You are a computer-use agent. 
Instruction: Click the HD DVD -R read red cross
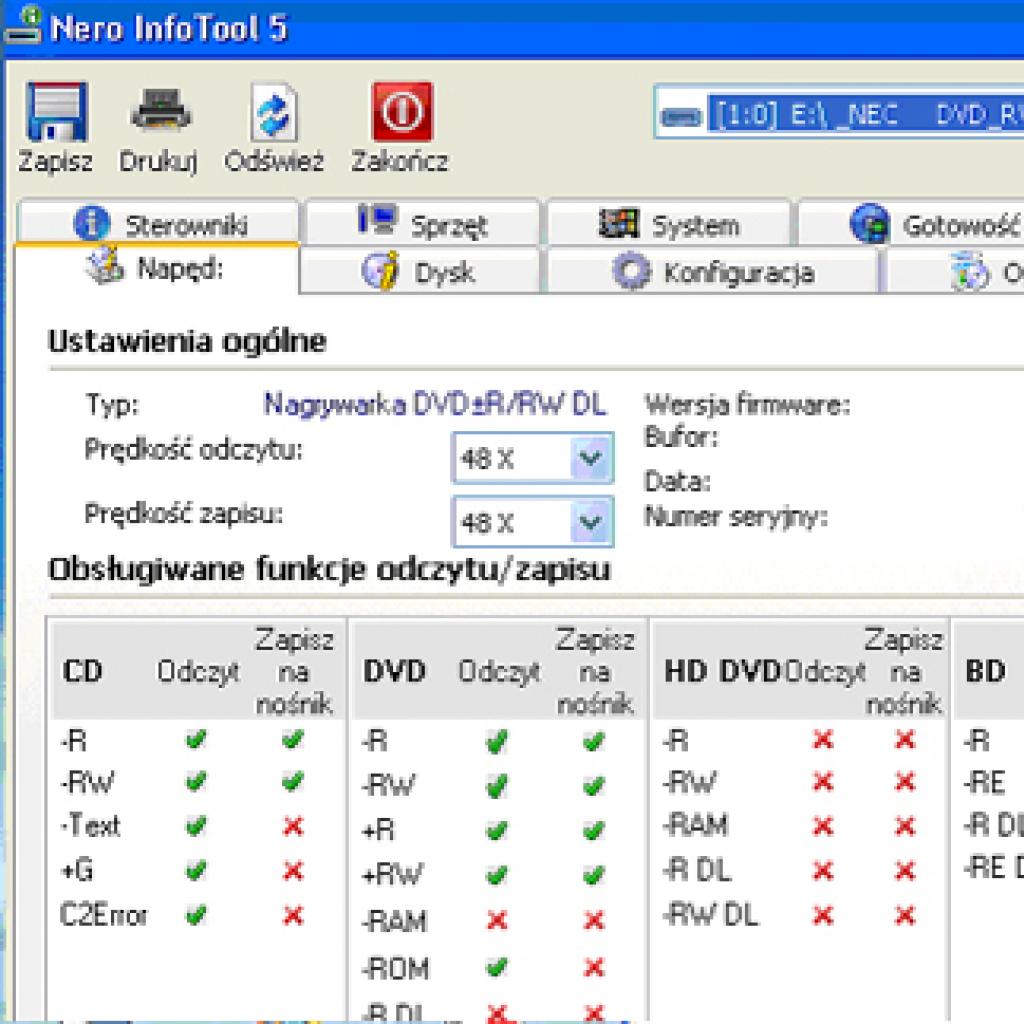pos(823,739)
